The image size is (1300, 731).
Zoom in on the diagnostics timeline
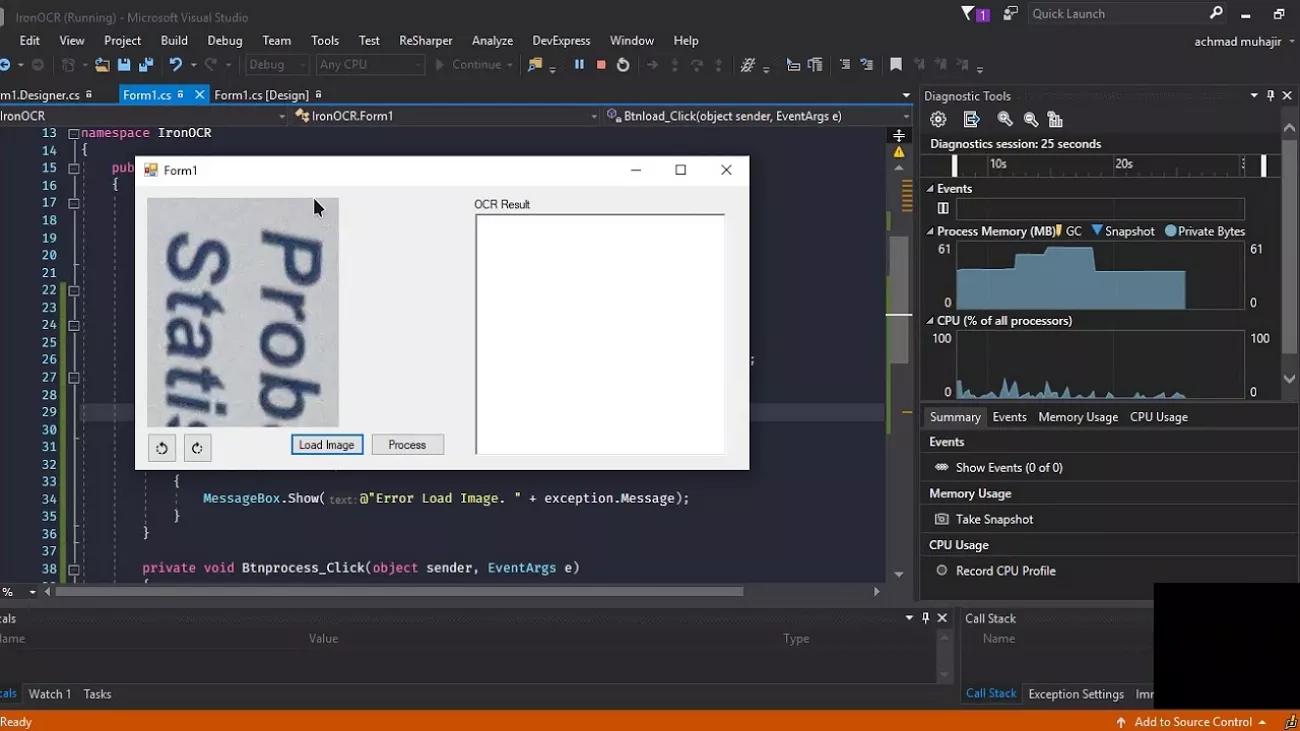click(x=1005, y=118)
